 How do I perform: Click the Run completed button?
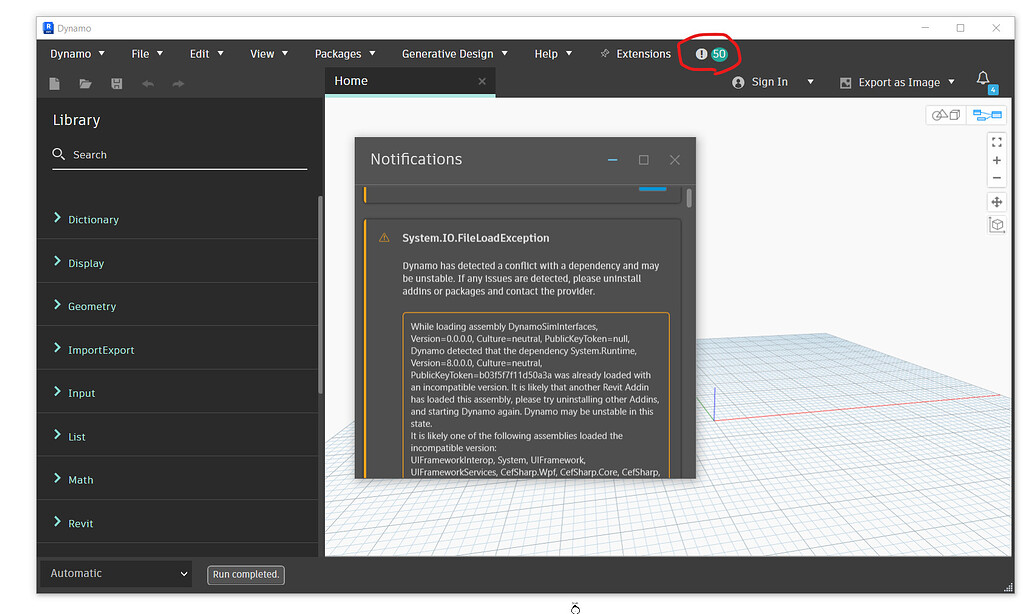pyautogui.click(x=245, y=574)
